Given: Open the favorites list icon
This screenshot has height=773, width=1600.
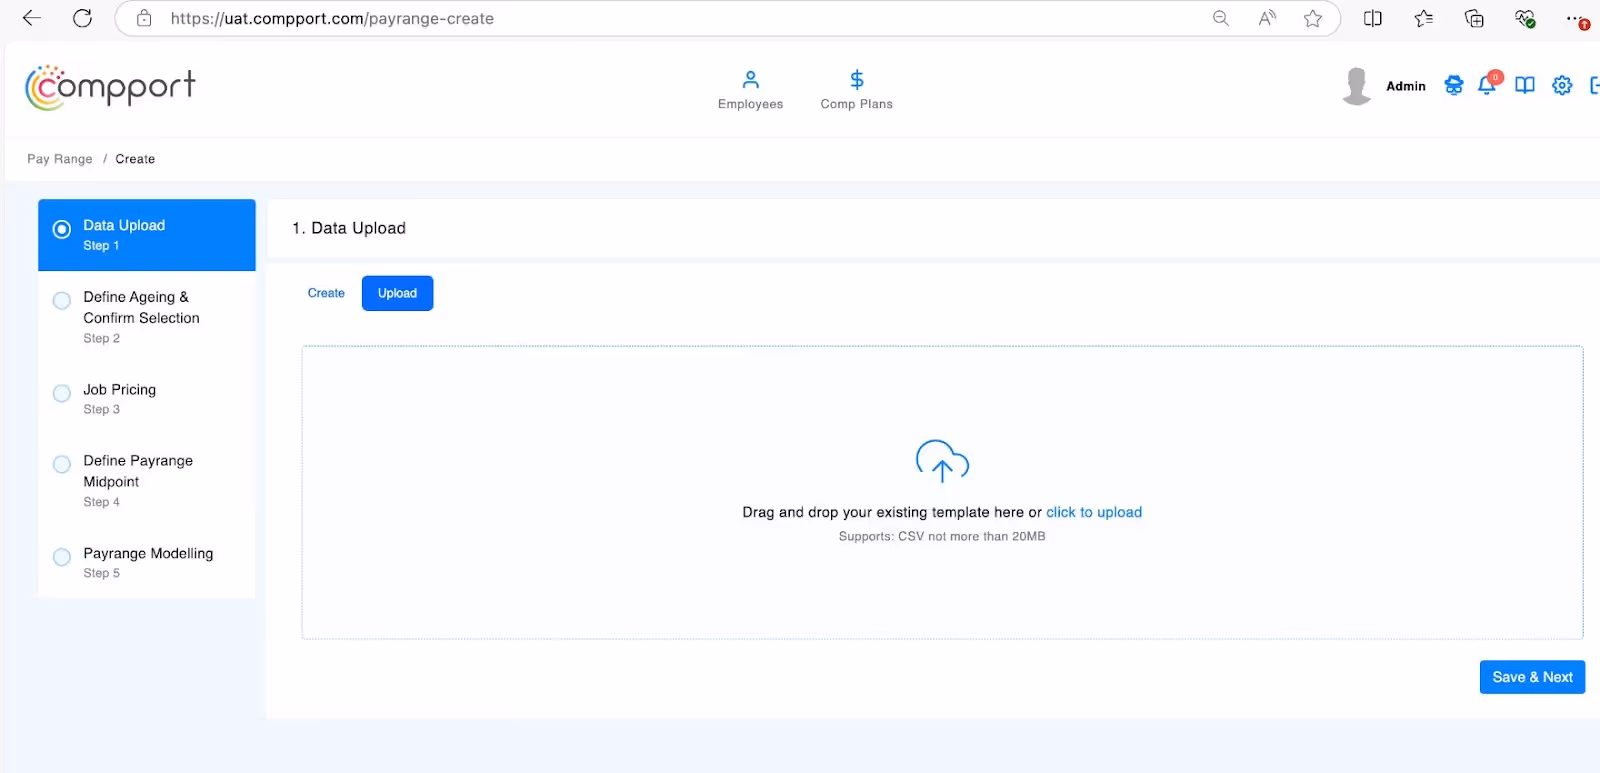Looking at the screenshot, I should (1423, 18).
